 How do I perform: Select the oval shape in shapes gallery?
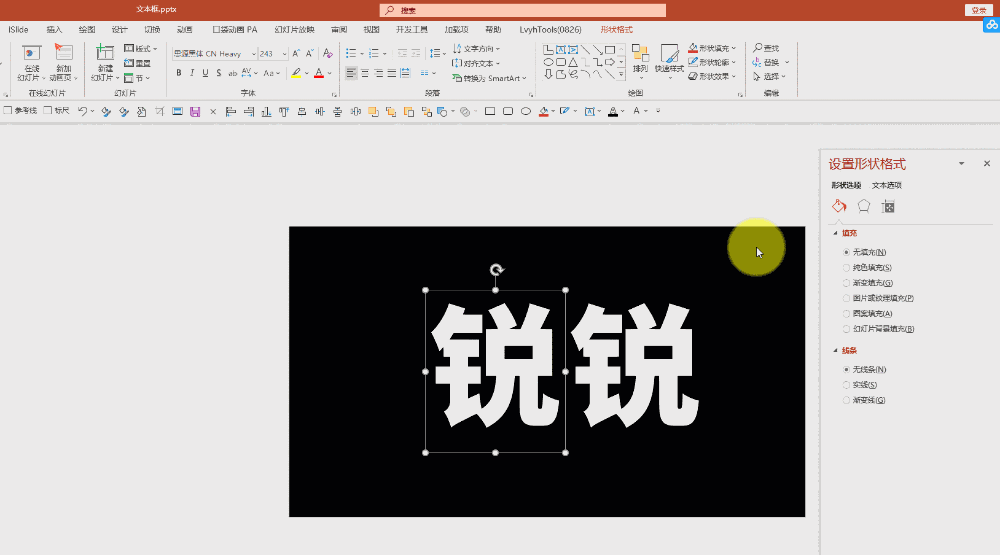click(548, 62)
